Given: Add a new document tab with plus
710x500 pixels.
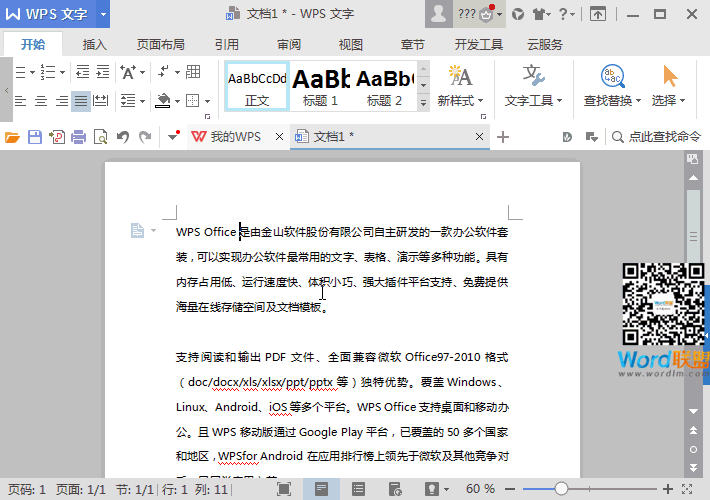Looking at the screenshot, I should point(503,137).
